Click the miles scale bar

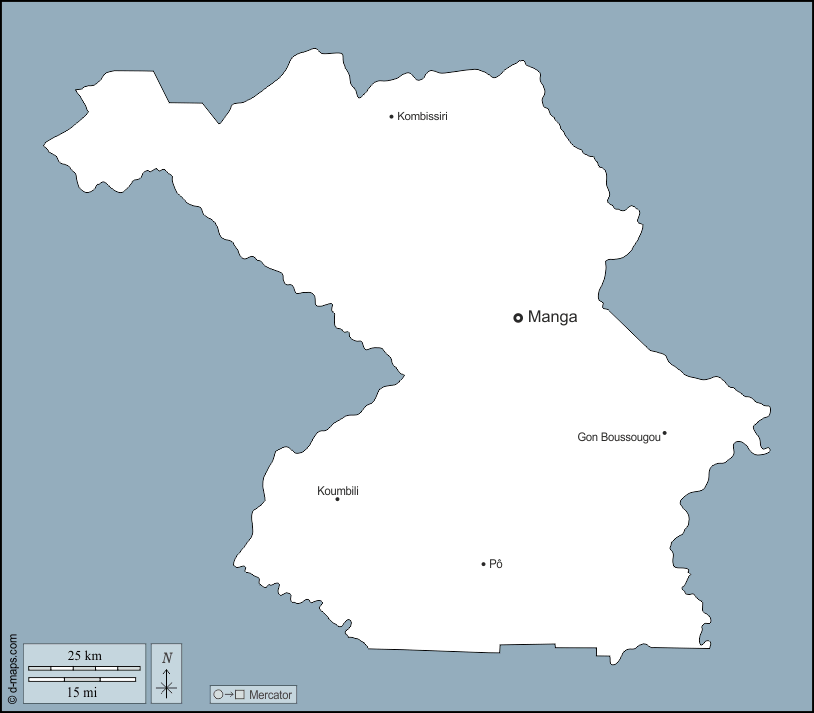(x=82, y=679)
